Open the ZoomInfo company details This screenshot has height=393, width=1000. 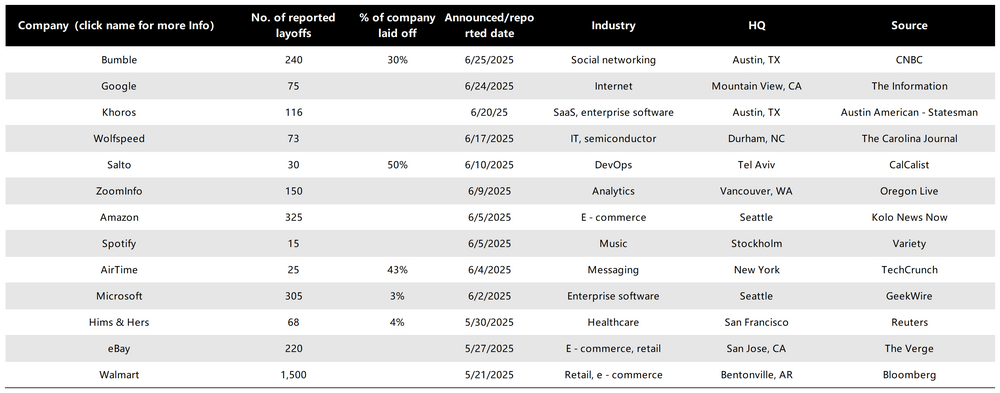pos(119,191)
